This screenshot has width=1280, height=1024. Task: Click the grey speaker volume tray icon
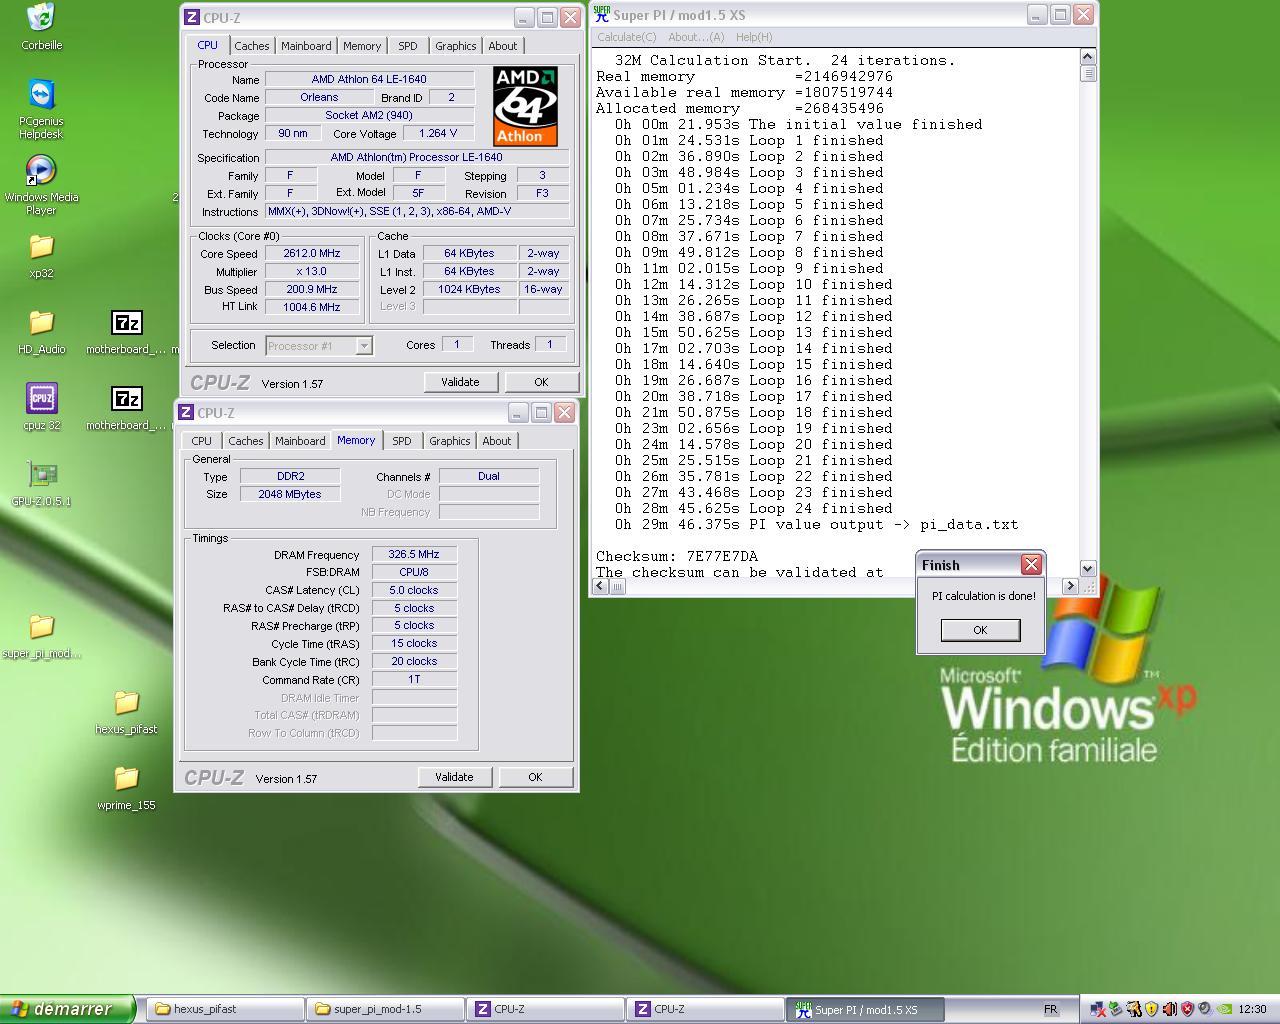point(1205,1009)
